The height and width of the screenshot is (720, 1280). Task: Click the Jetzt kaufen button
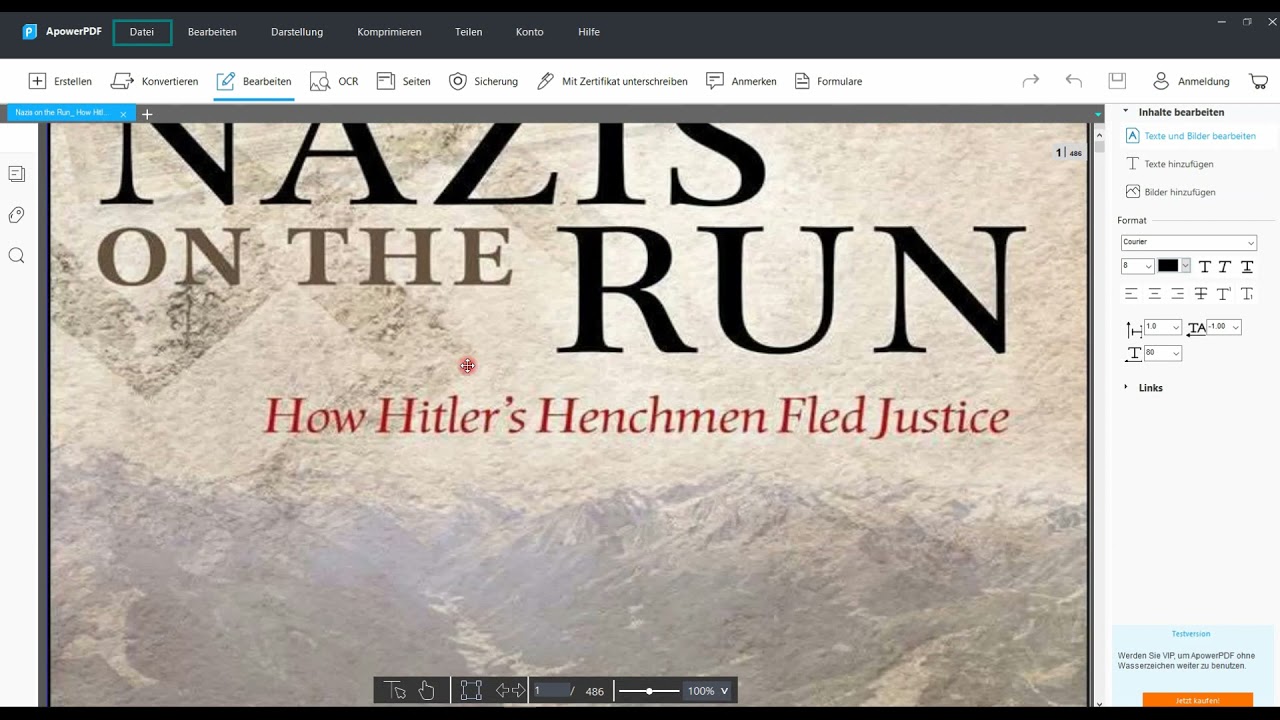point(1197,700)
